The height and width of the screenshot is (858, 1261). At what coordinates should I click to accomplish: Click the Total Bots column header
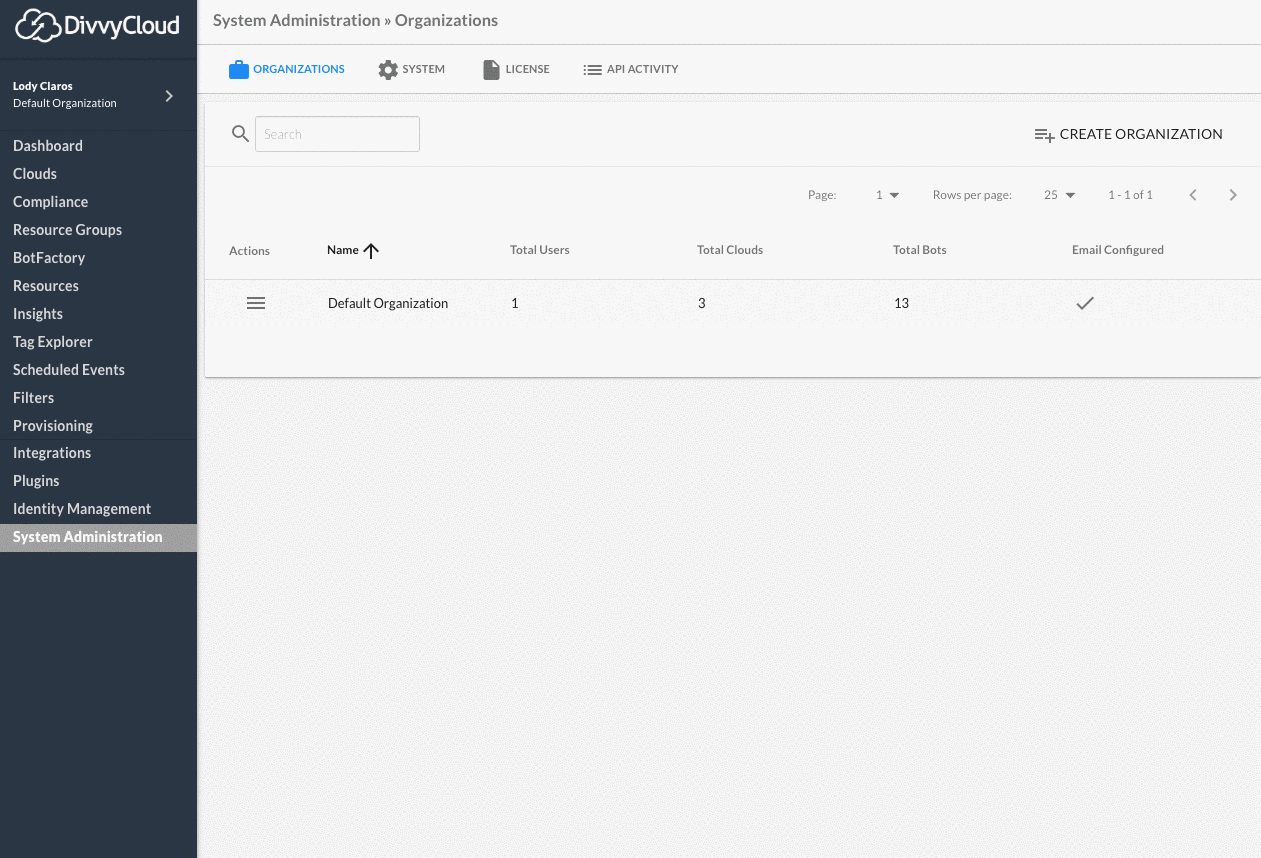920,250
